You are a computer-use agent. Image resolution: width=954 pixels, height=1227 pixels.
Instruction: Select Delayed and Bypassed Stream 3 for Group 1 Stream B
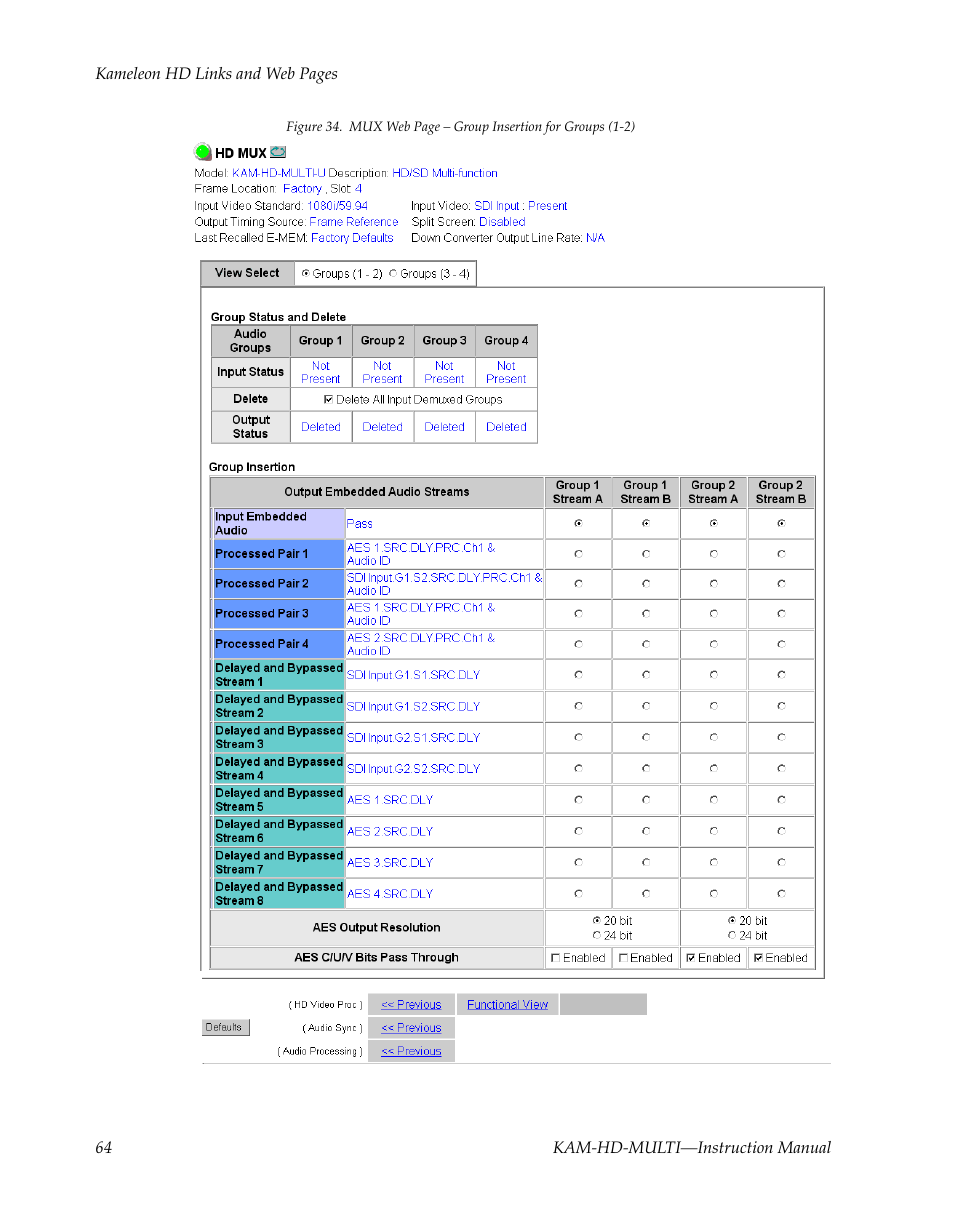pyautogui.click(x=646, y=738)
